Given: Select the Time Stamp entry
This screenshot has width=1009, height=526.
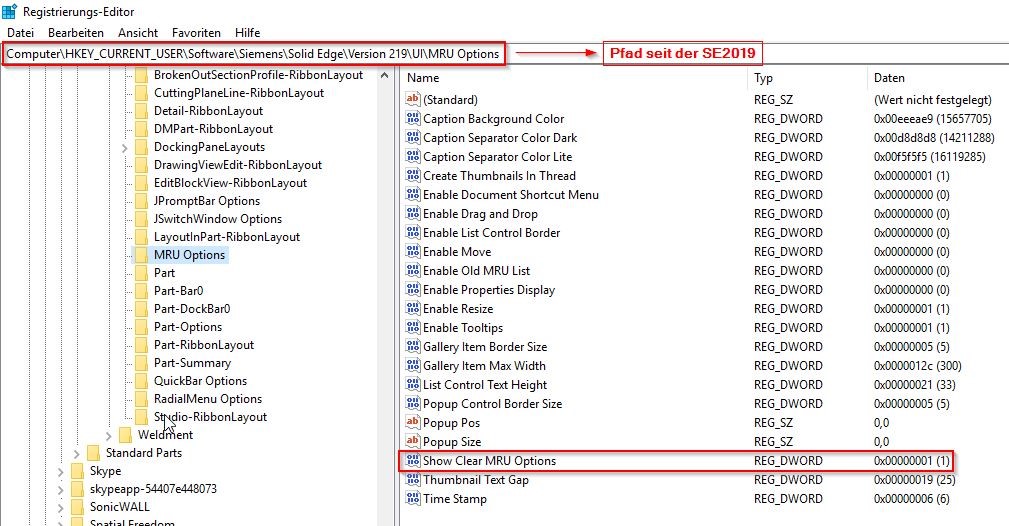Looking at the screenshot, I should [455, 499].
